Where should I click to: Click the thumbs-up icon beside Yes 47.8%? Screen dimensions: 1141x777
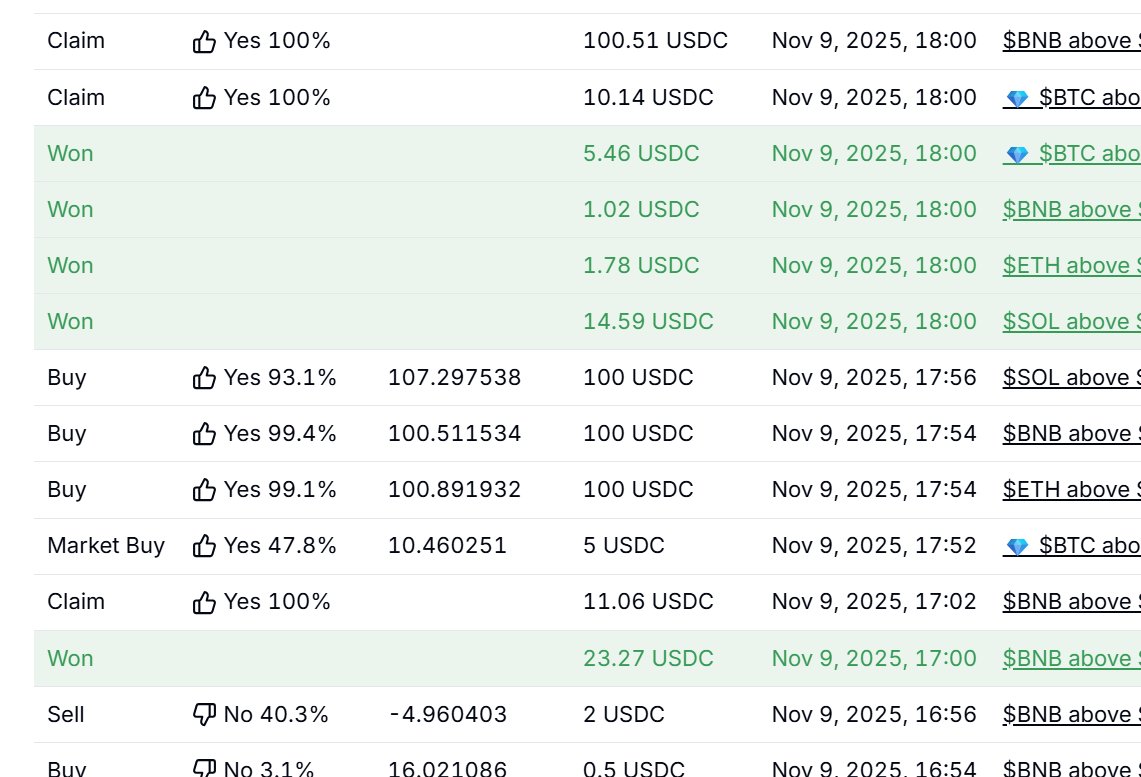tap(204, 545)
